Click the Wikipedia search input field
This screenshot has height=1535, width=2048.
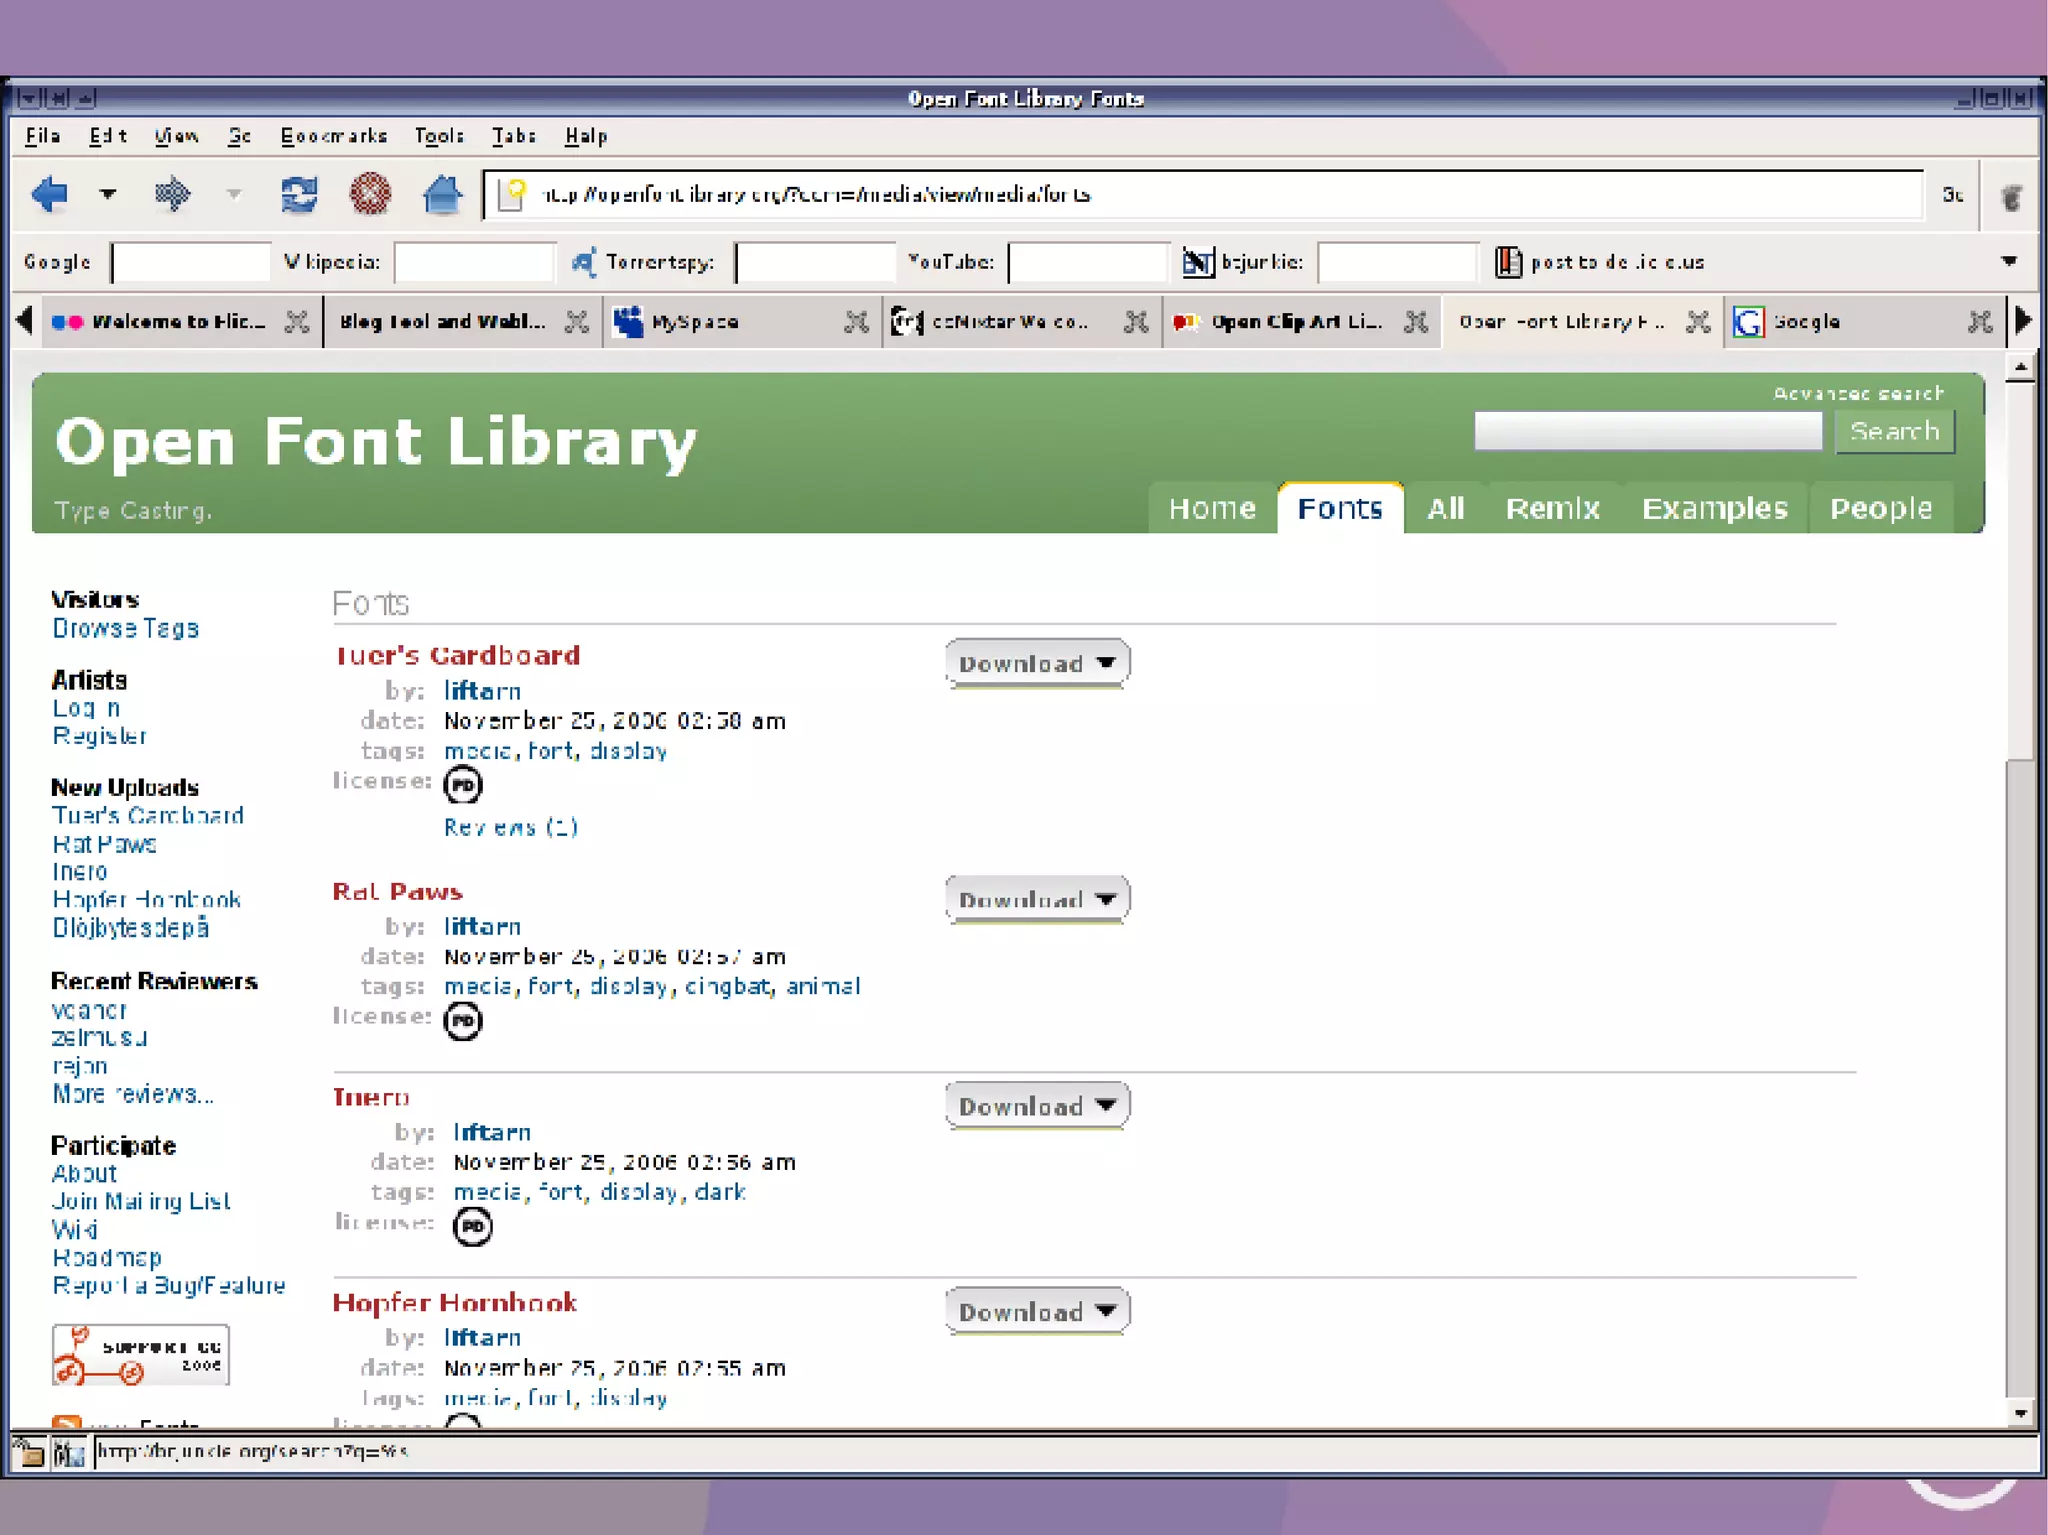point(473,262)
